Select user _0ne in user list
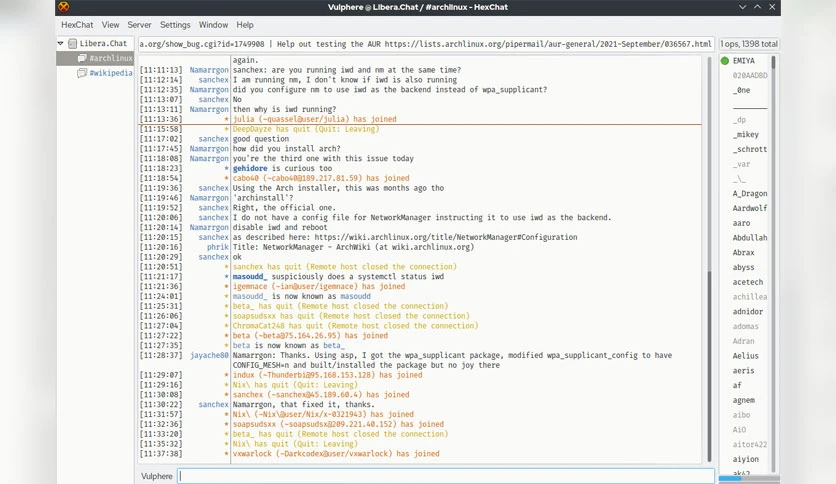836x484 pixels. coord(741,90)
